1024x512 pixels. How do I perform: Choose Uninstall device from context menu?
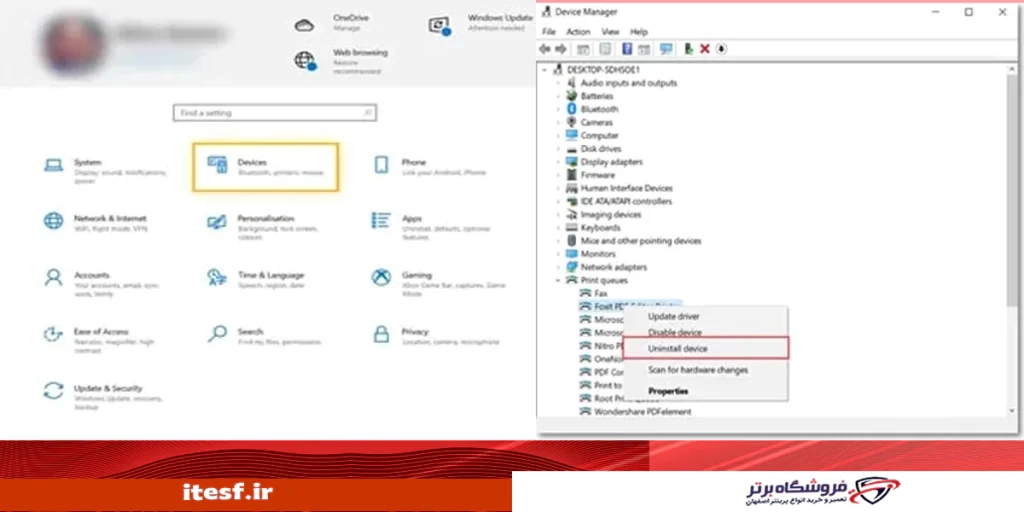pos(677,348)
